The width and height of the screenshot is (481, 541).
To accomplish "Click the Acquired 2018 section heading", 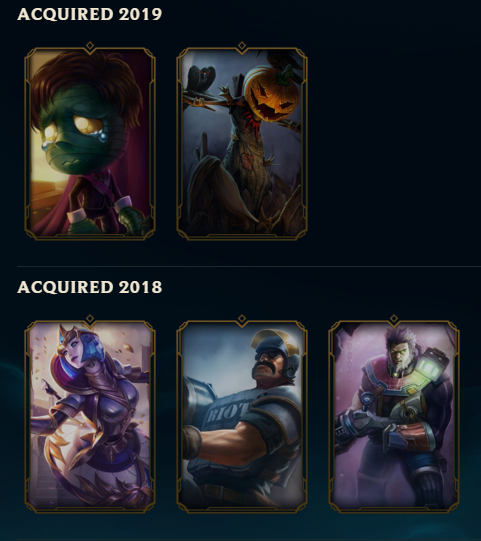I will pos(89,287).
